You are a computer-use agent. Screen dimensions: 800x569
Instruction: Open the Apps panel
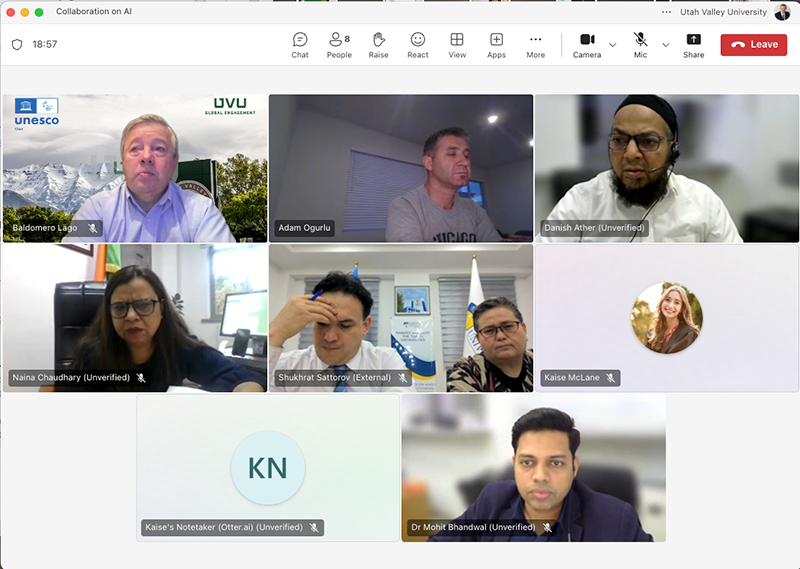tap(496, 44)
